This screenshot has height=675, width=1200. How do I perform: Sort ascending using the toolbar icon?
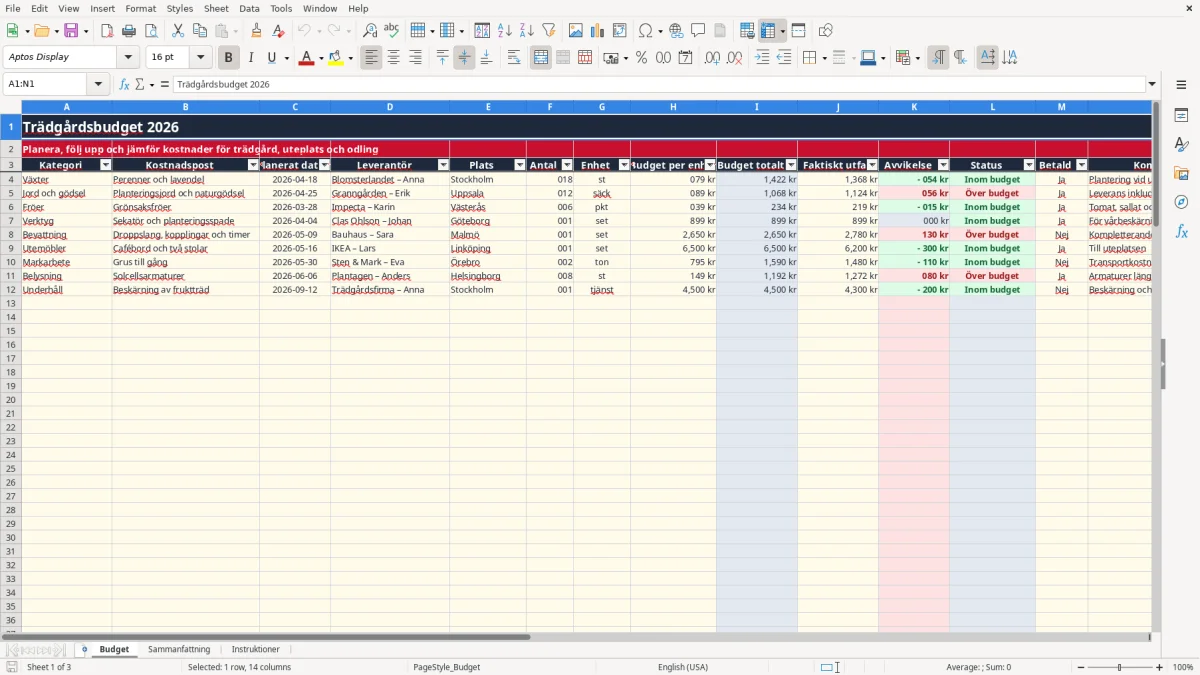[505, 31]
